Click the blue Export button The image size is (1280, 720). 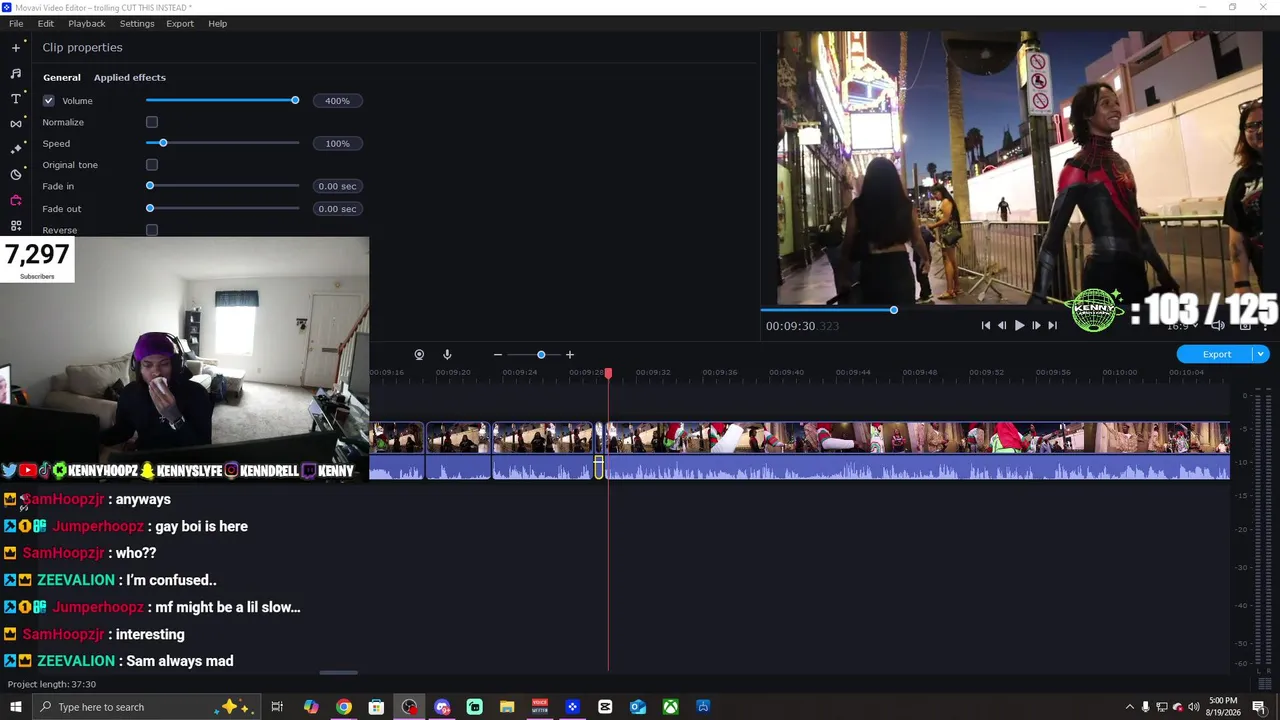click(1216, 354)
